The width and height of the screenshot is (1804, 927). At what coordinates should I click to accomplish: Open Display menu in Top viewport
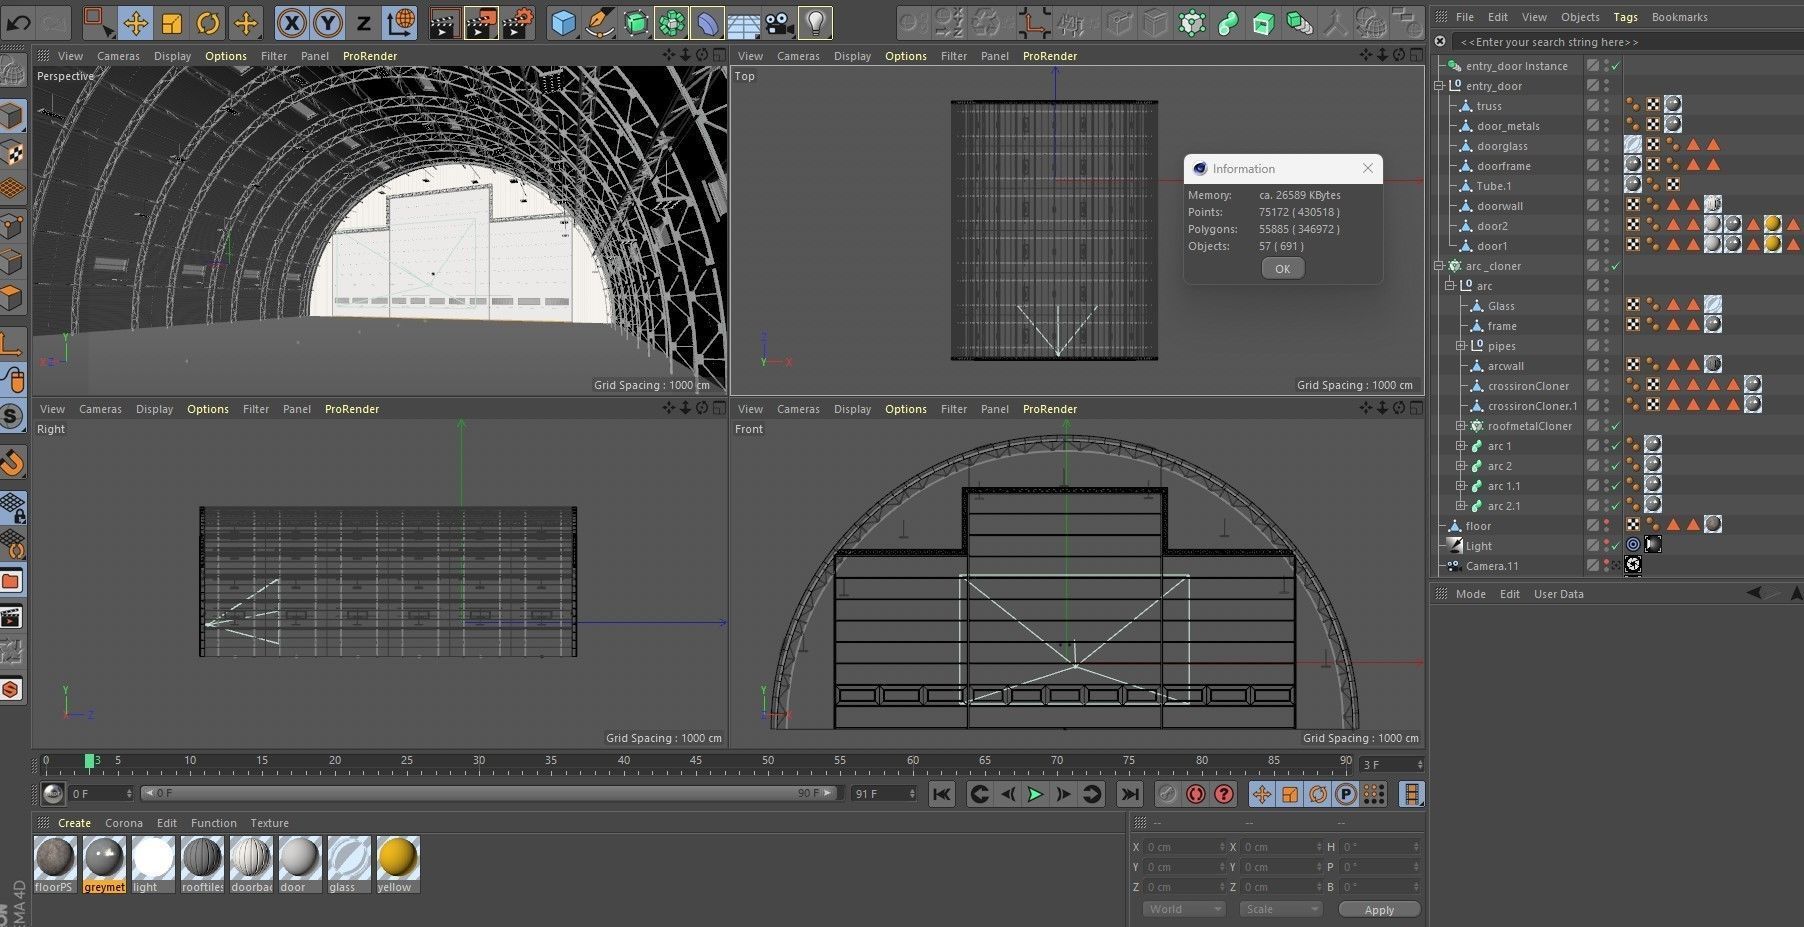coord(852,56)
